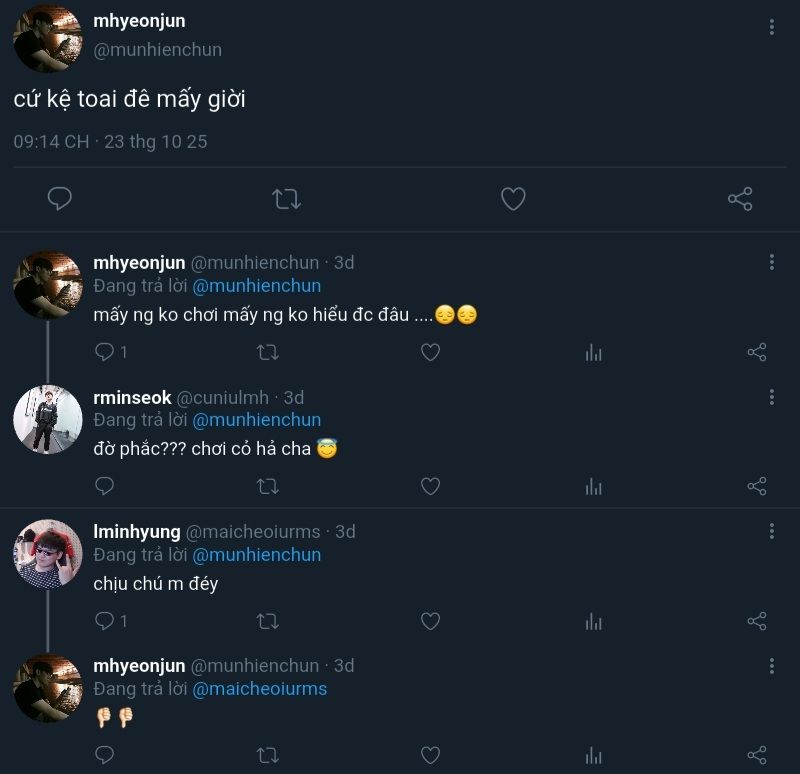Image resolution: width=800 pixels, height=774 pixels.
Task: Open more options menu for main tweet
Action: pyautogui.click(x=771, y=27)
